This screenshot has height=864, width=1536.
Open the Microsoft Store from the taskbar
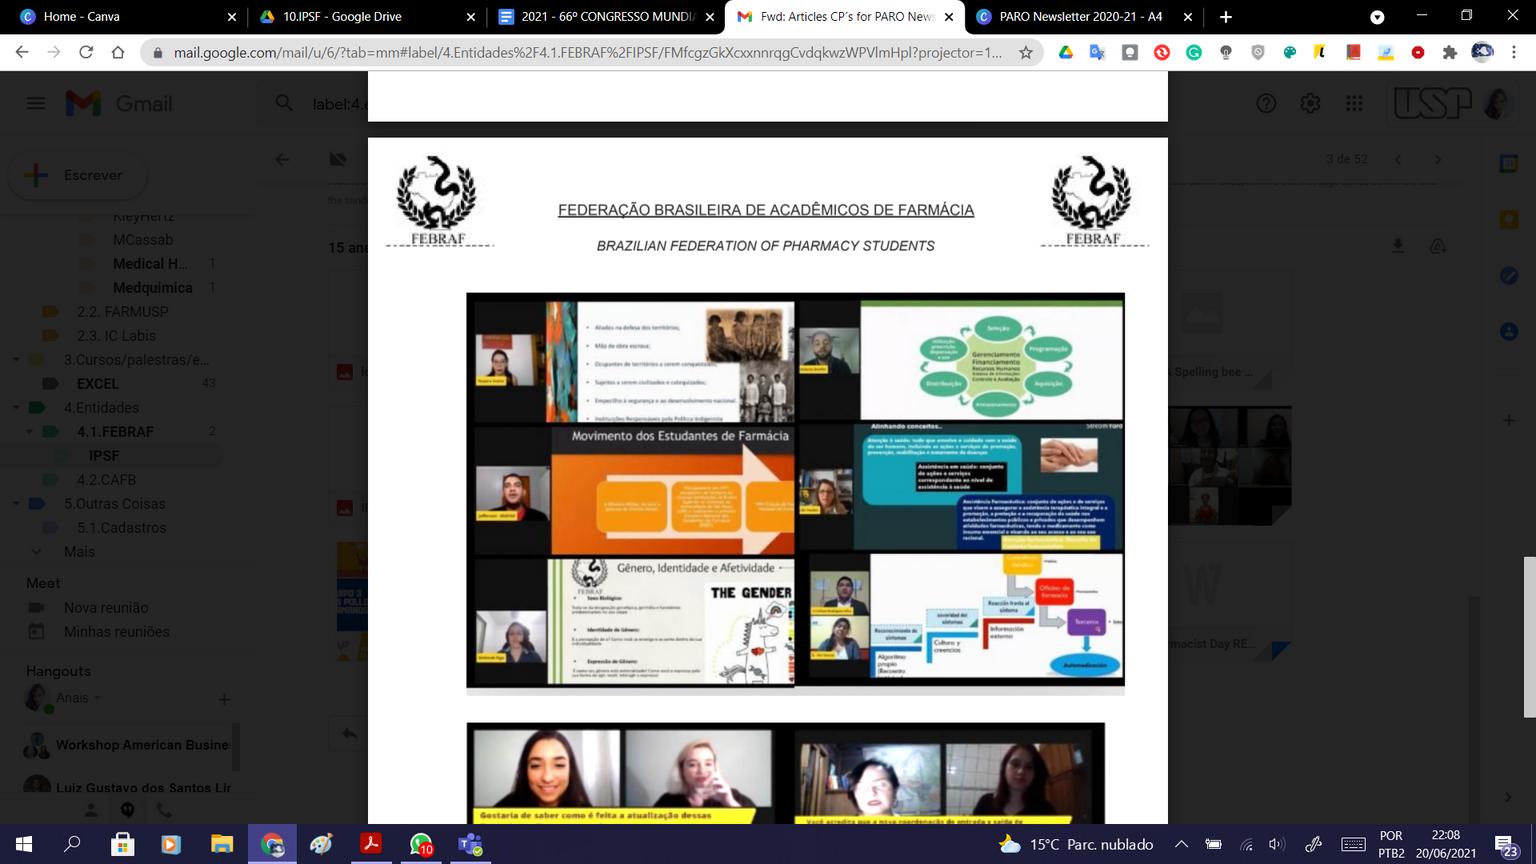coord(122,844)
